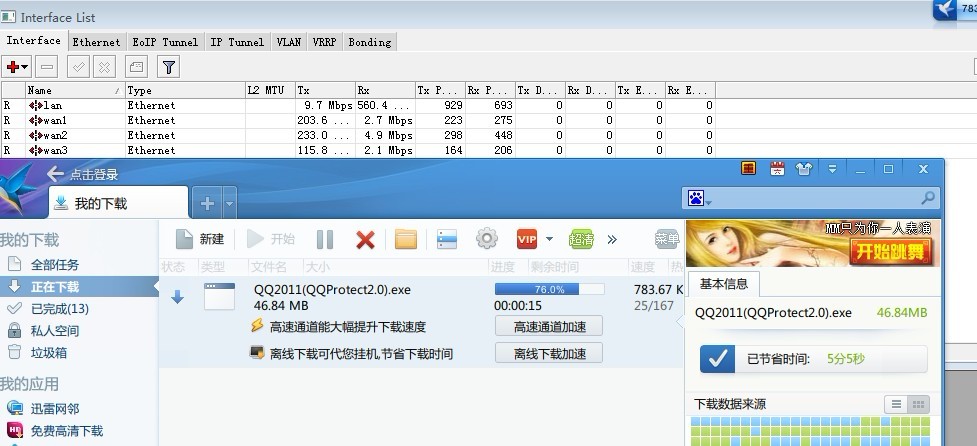Viewport: 977px width, 446px height.
Task: Click the Baidu paw search engine dropdown
Action: [x=699, y=199]
